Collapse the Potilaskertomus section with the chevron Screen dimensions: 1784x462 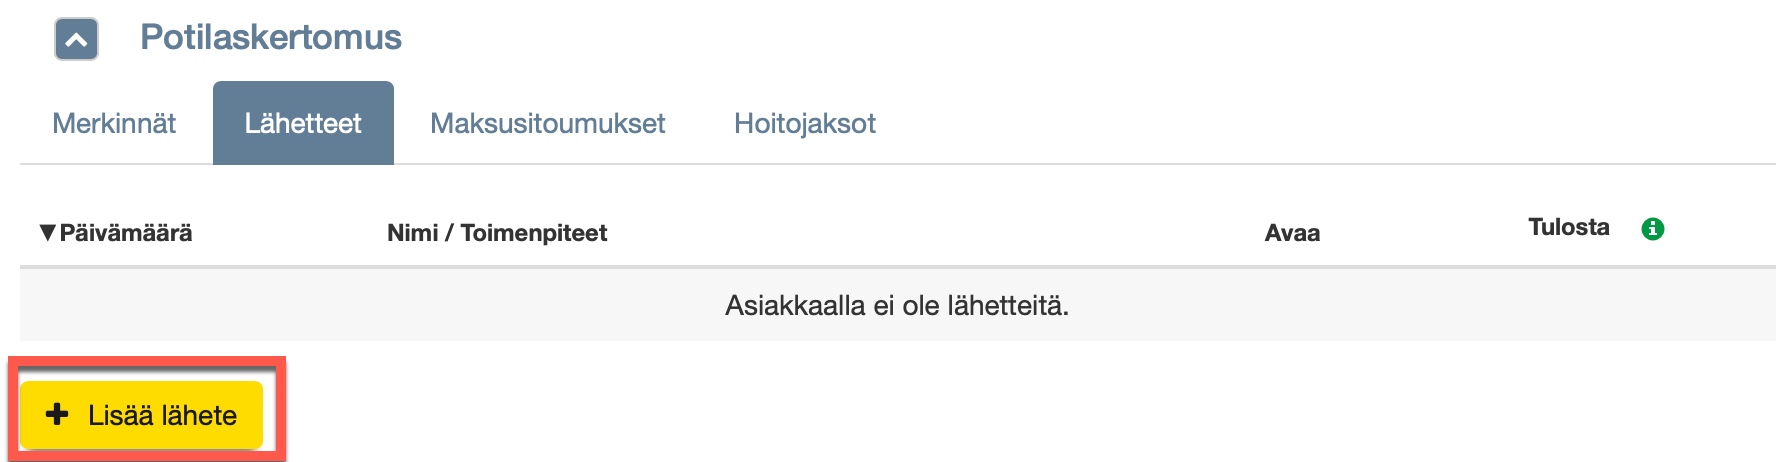(x=76, y=40)
